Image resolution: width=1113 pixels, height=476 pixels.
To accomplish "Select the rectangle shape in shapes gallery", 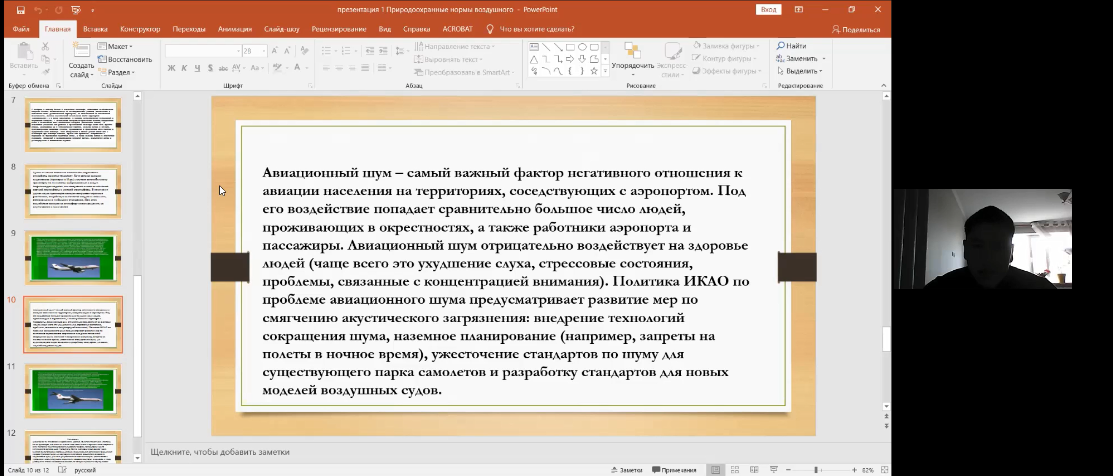I will tap(569, 47).
